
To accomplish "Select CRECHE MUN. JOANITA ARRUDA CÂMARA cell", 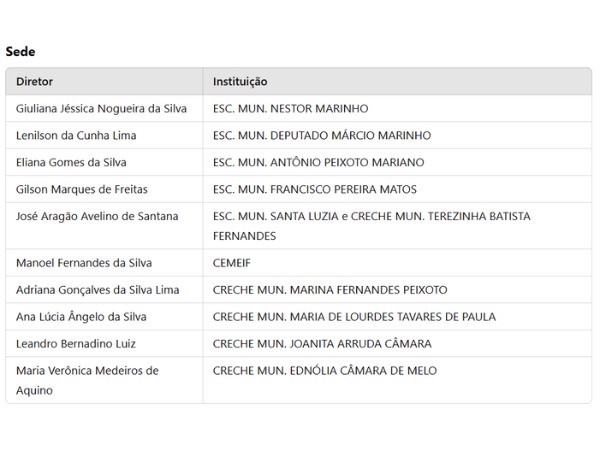I will [x=397, y=344].
